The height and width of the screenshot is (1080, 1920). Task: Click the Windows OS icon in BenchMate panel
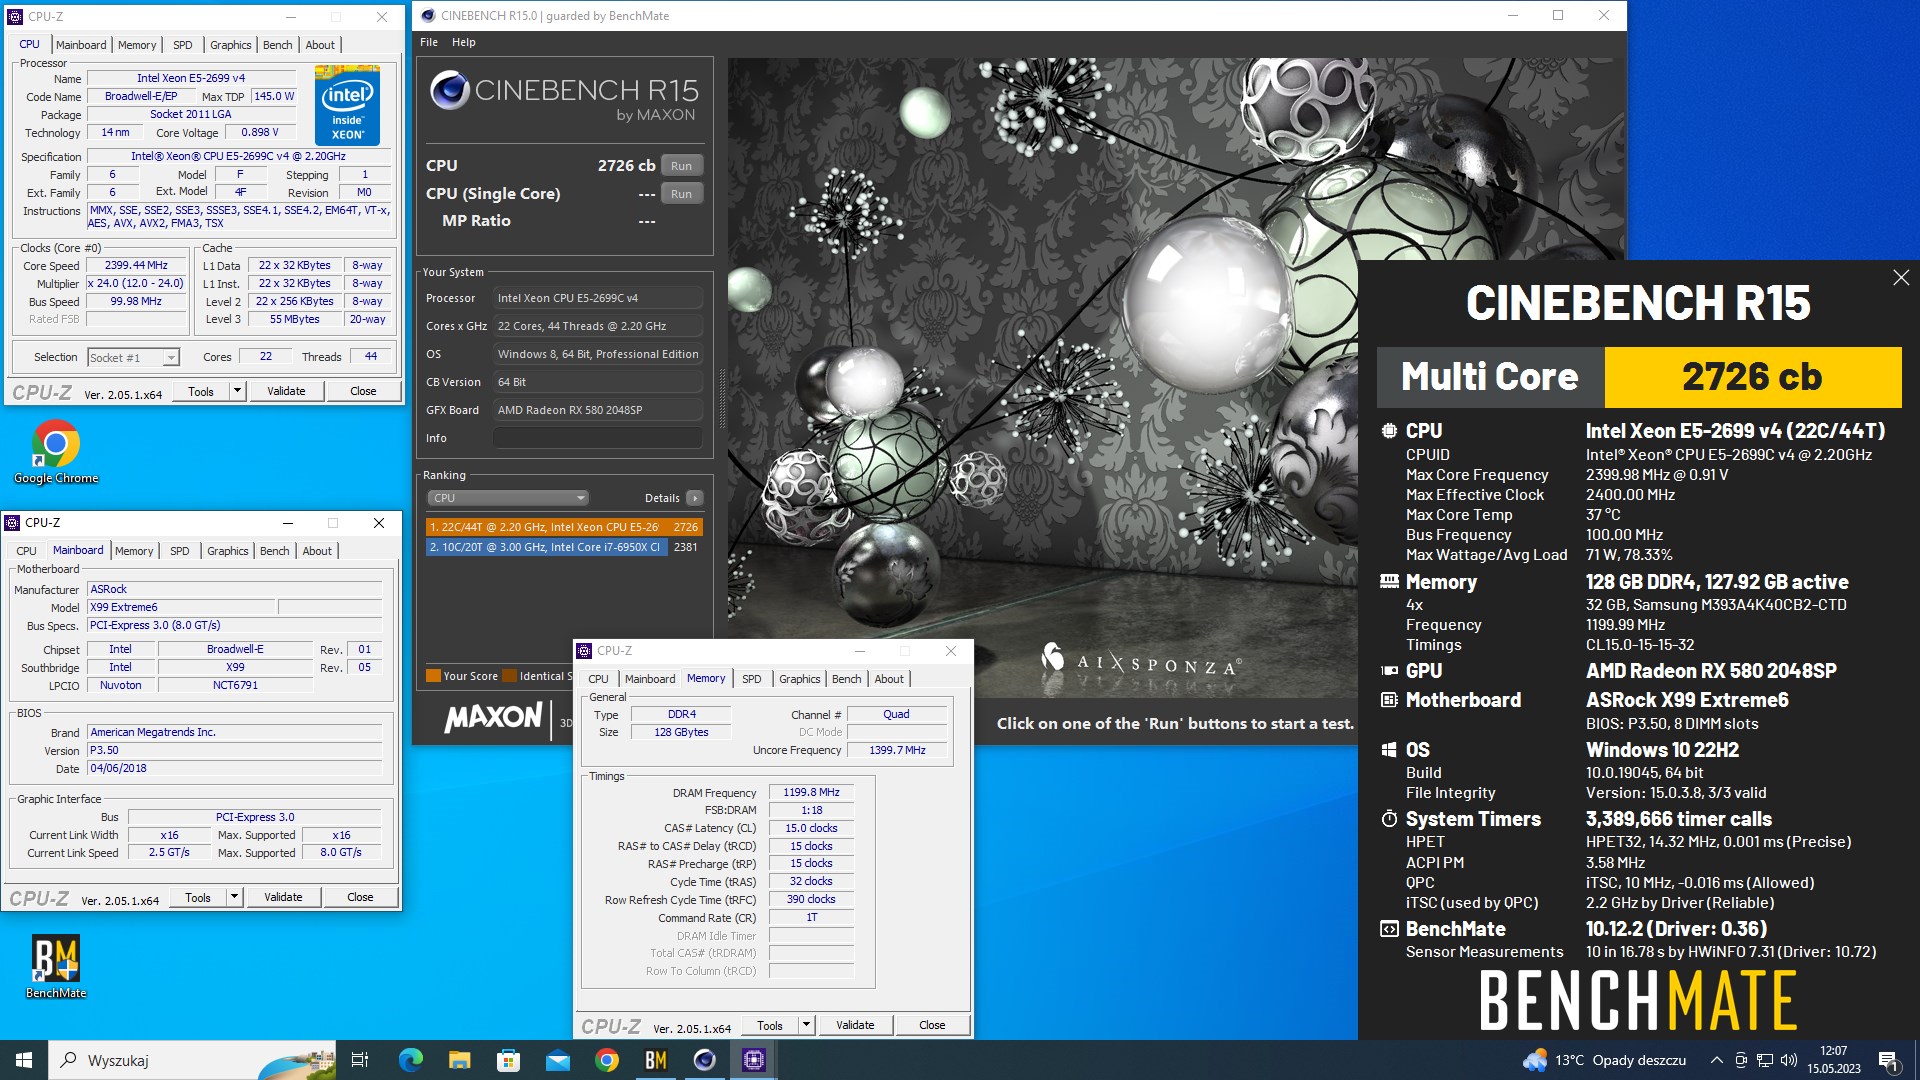click(x=1389, y=749)
